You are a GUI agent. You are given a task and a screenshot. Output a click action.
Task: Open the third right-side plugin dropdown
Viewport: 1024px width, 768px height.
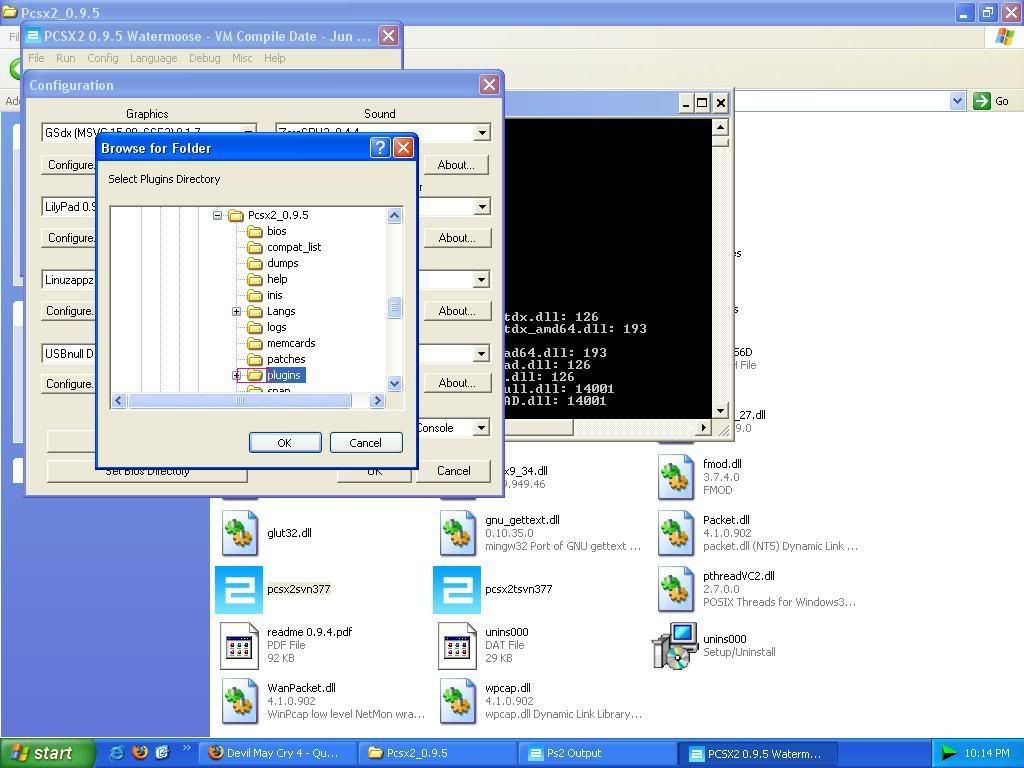[482, 280]
